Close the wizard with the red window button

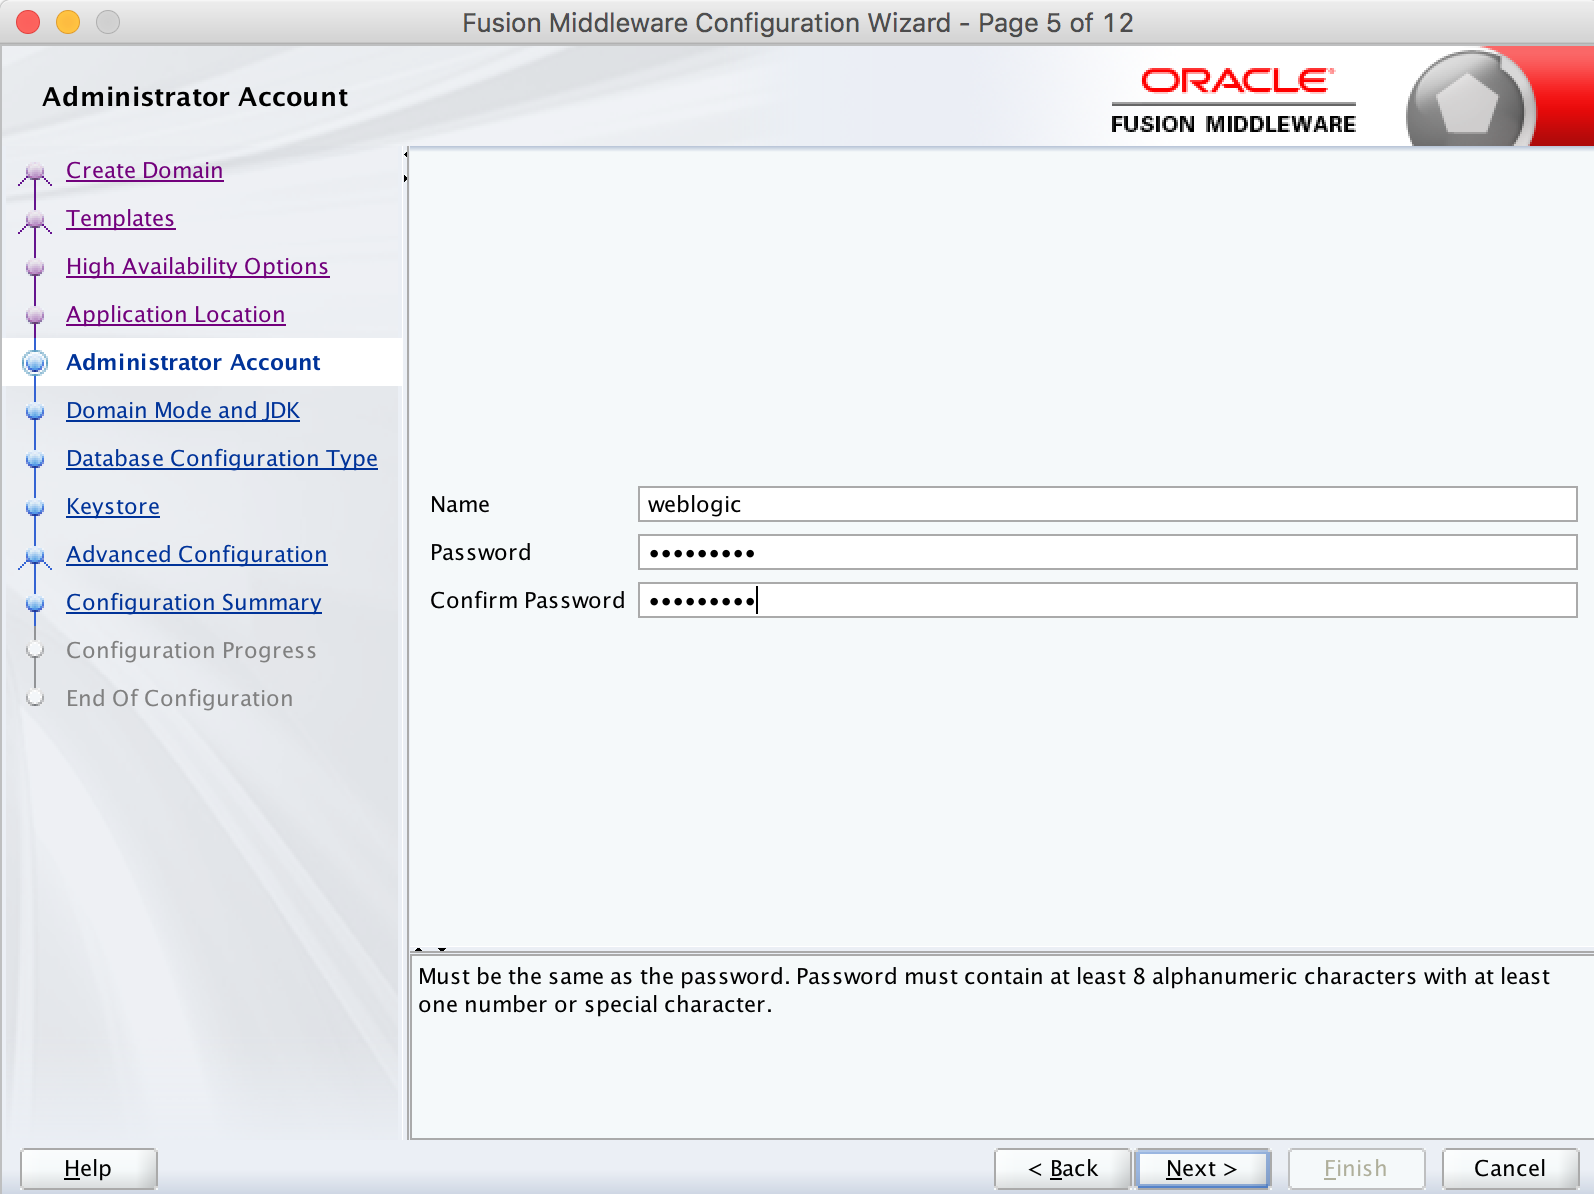coord(28,22)
